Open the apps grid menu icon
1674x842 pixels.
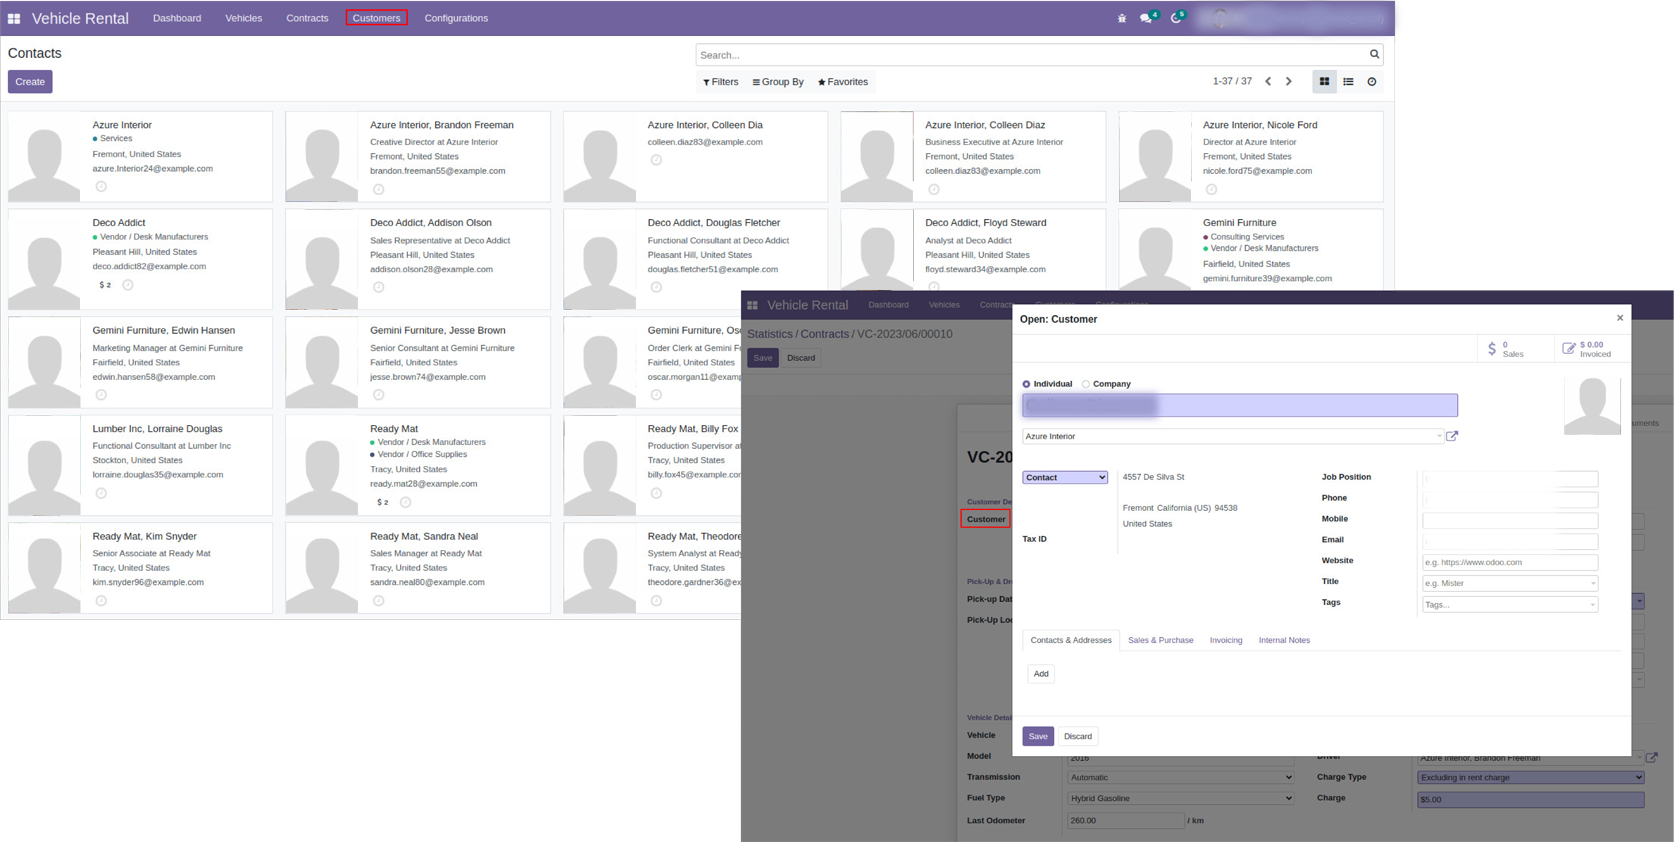[14, 19]
